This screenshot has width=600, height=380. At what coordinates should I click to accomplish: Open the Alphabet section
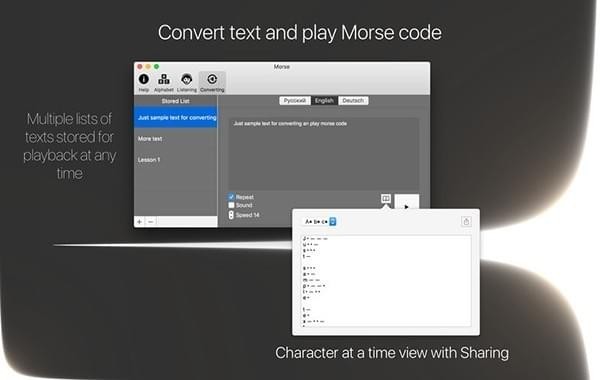164,82
